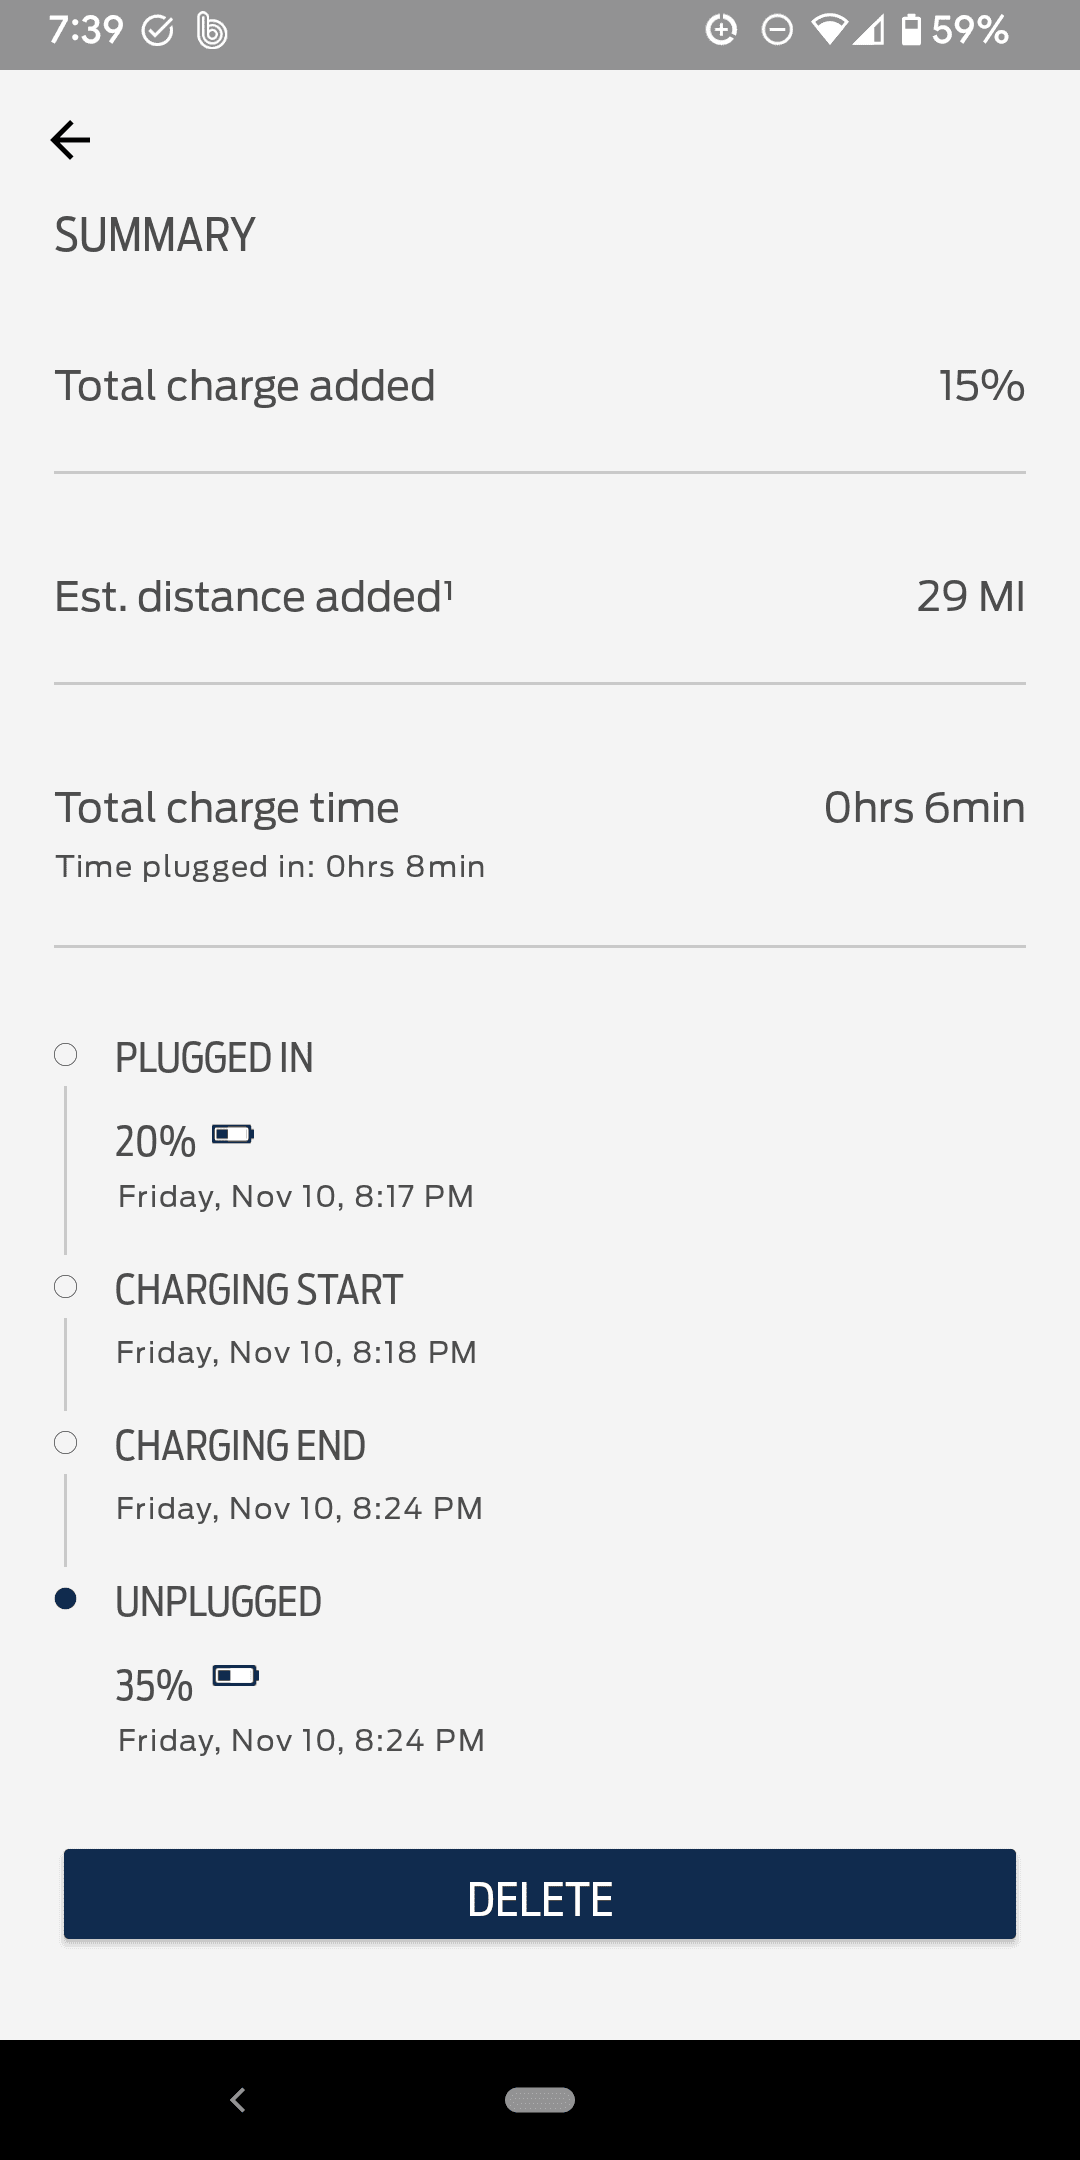Tap the Summary heading
The width and height of the screenshot is (1080, 2160).
[x=155, y=236]
